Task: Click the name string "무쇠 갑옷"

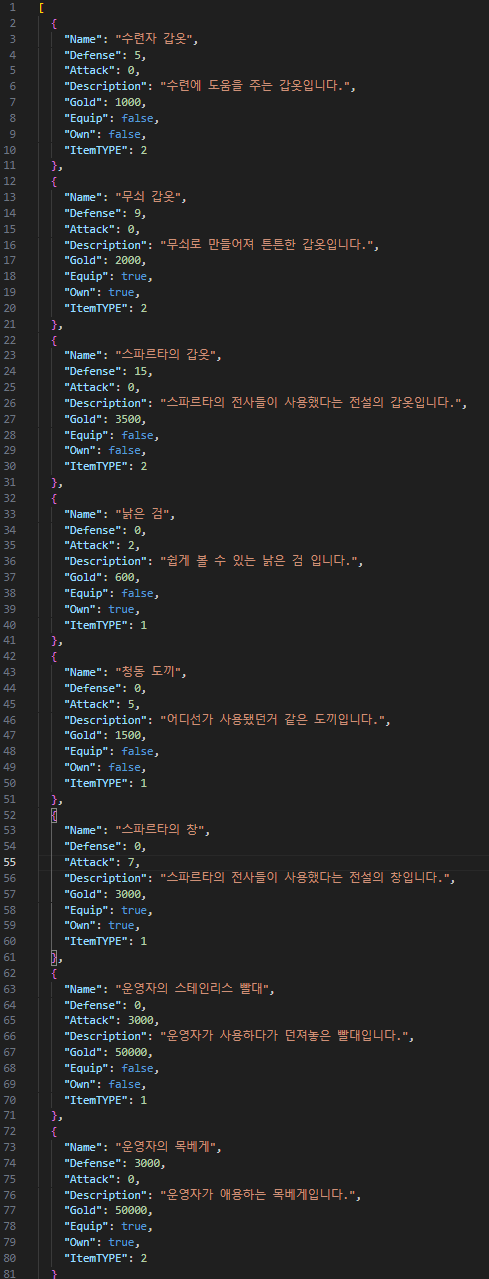Action: coord(150,197)
